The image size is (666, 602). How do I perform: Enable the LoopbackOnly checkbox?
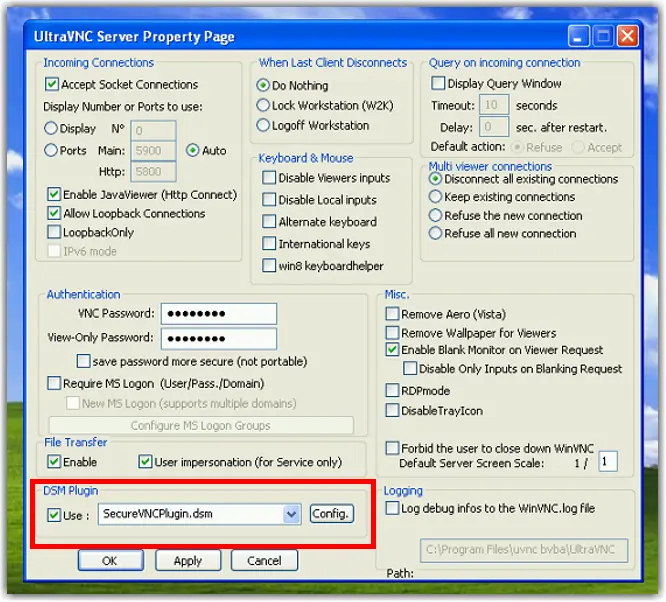[54, 232]
